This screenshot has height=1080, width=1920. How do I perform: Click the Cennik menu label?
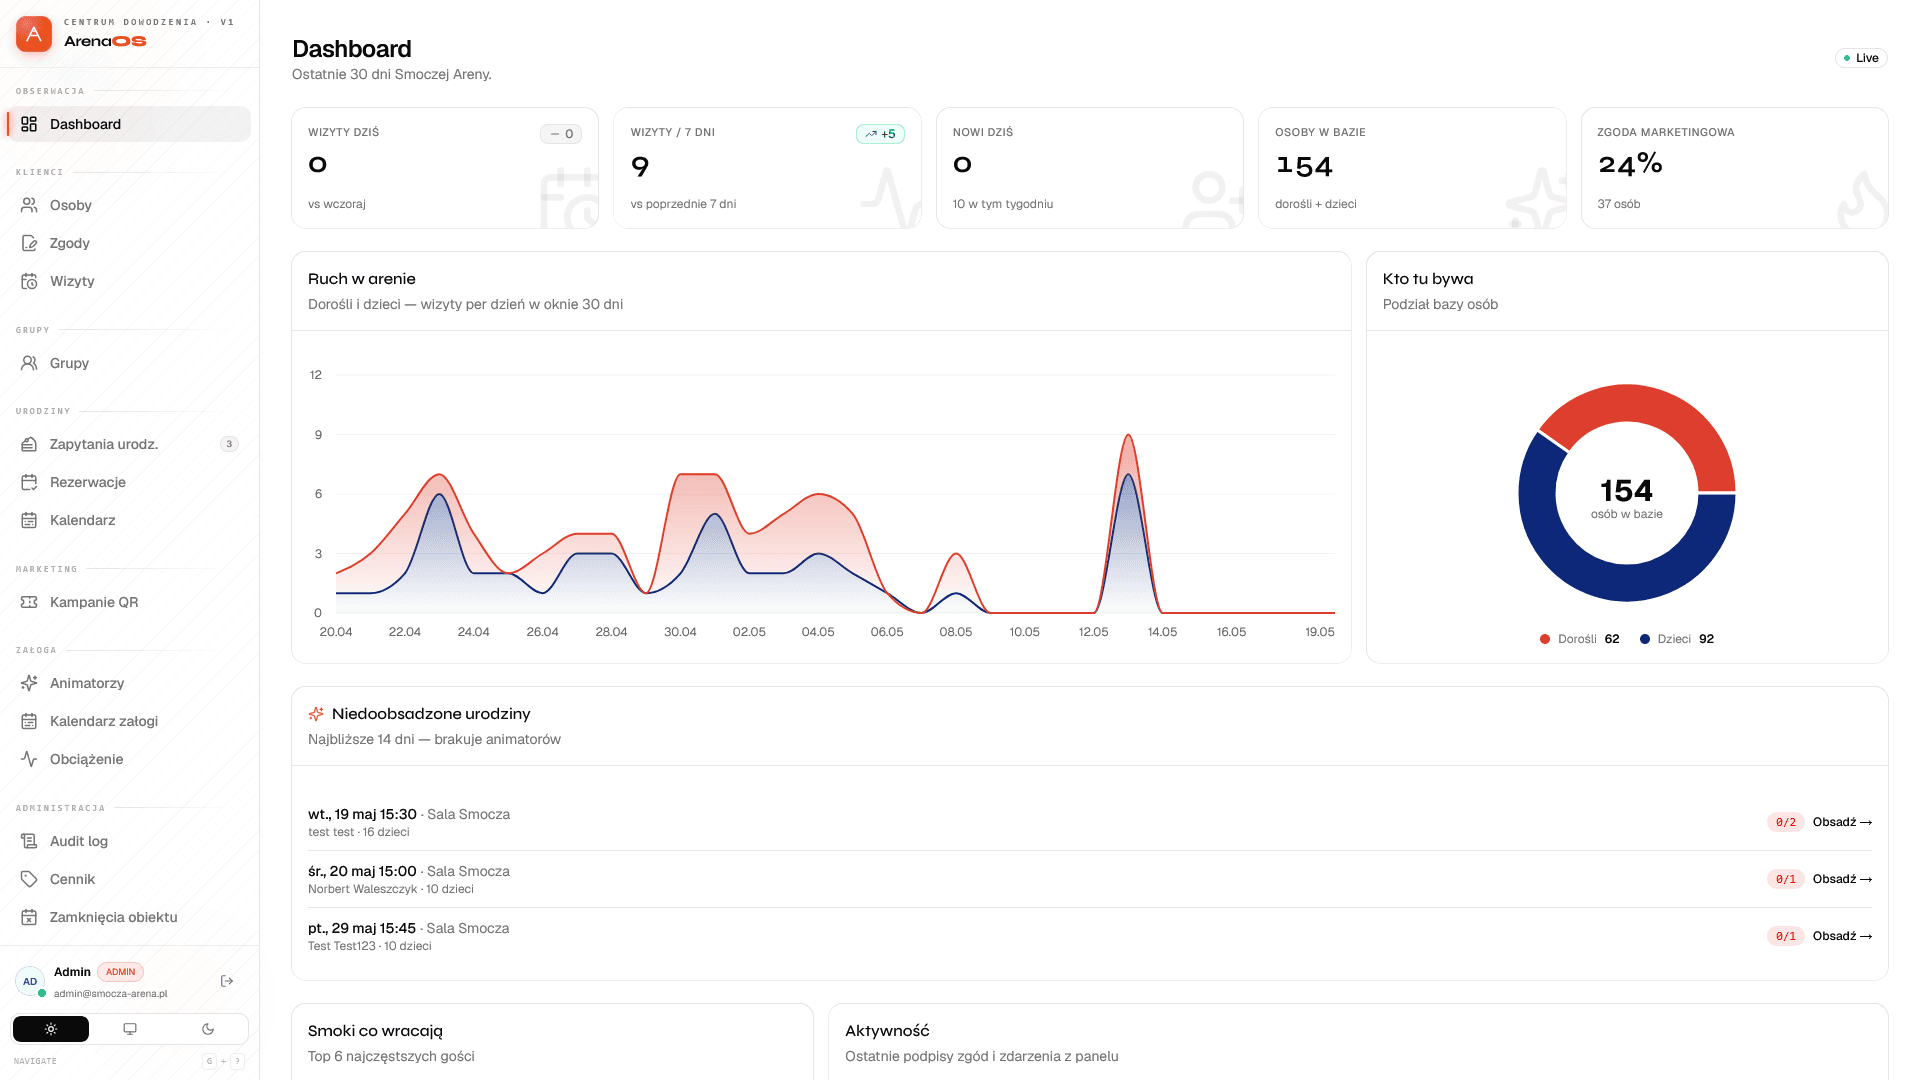point(73,879)
